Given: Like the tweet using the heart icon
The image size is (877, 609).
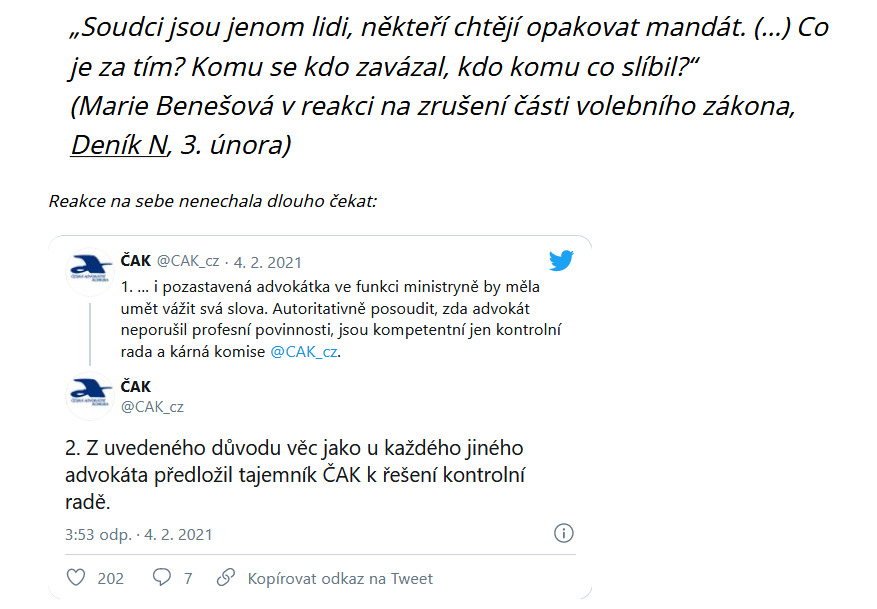Looking at the screenshot, I should (x=76, y=577).
